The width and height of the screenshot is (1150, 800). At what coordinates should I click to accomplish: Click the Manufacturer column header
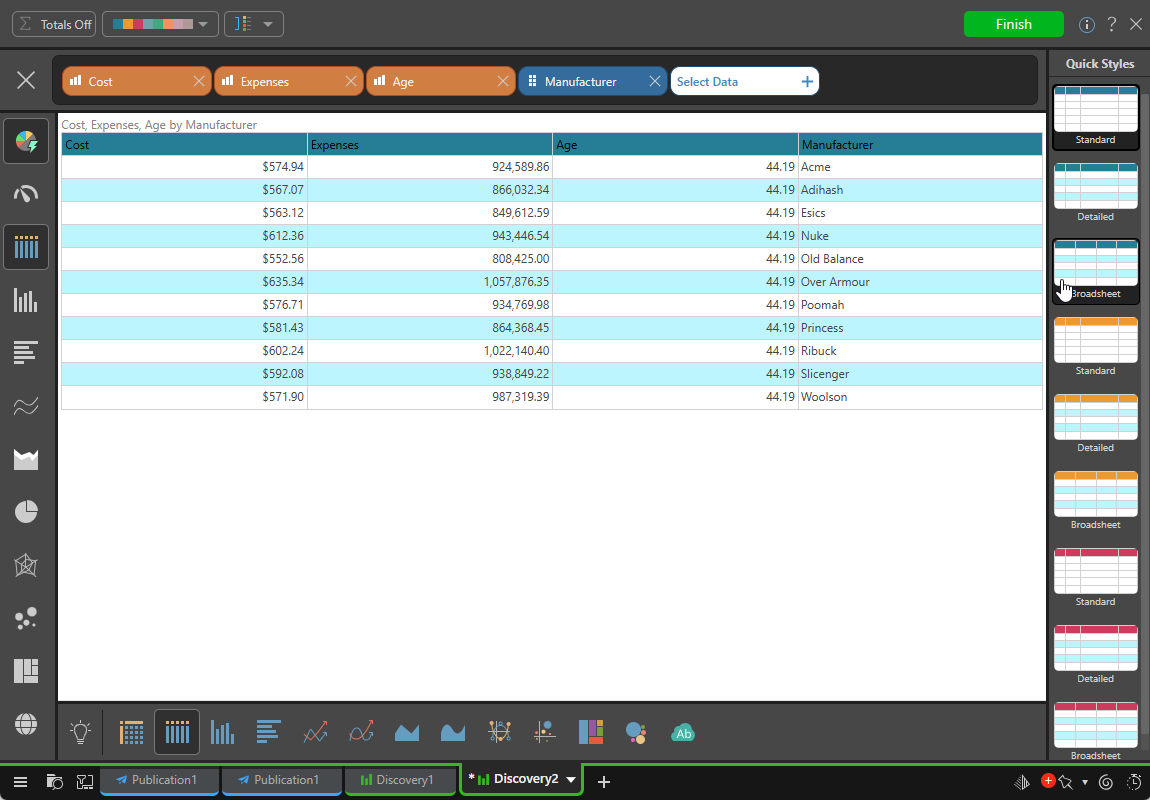(x=920, y=144)
